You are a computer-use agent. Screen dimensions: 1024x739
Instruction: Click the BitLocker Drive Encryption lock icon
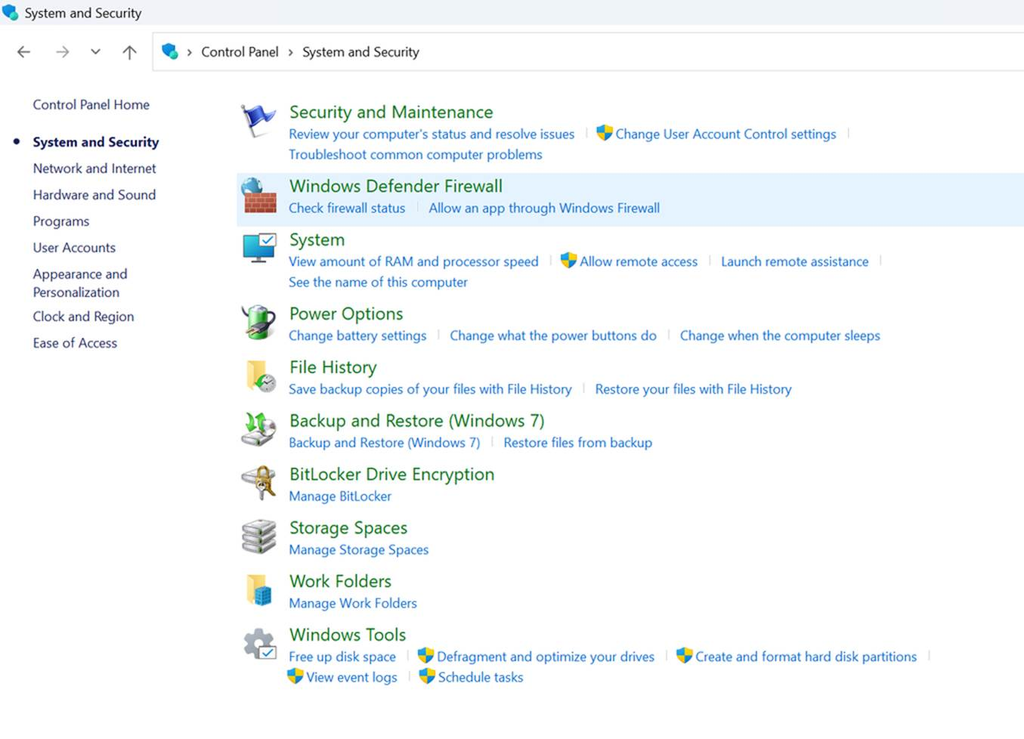click(x=259, y=483)
